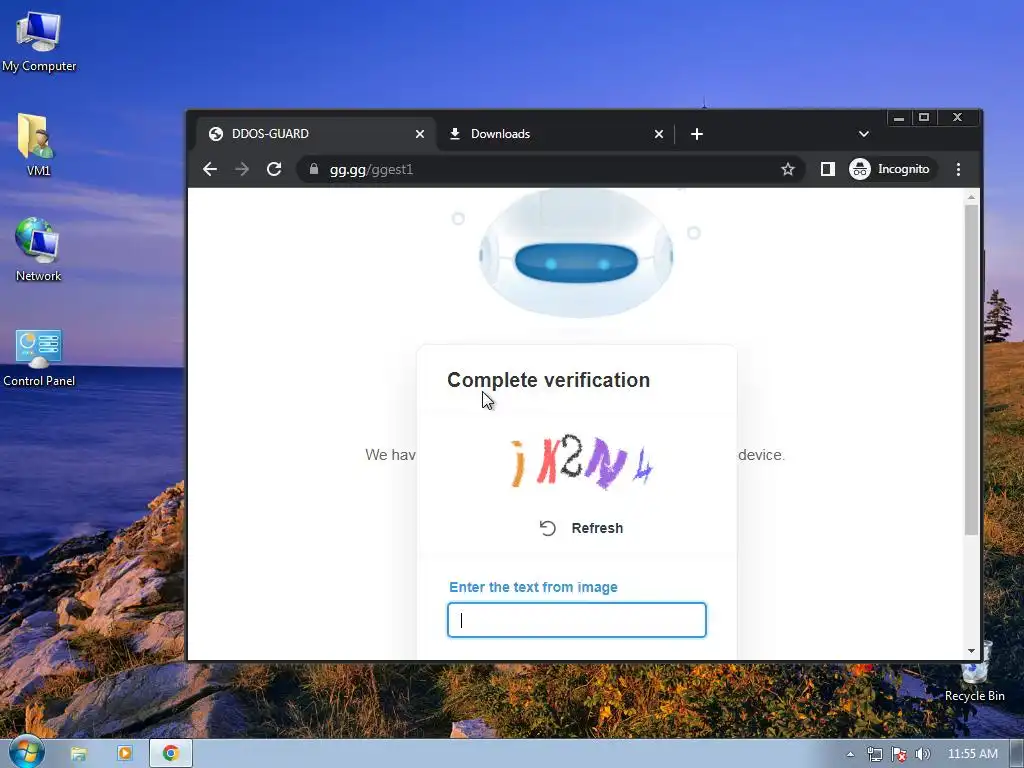The width and height of the screenshot is (1024, 768).
Task: Open a new tab with plus button
Action: (x=697, y=134)
